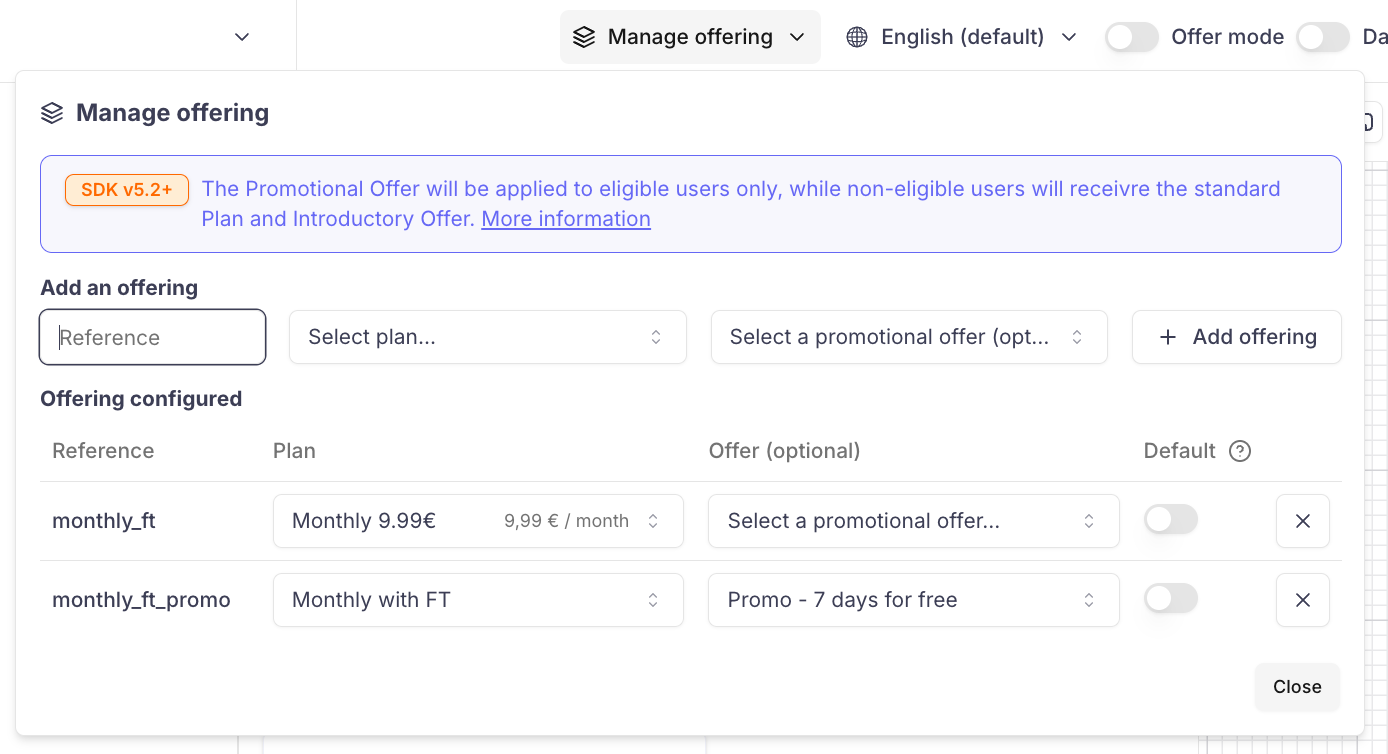Delete the monthly_ft_promo offering row

(1302, 600)
